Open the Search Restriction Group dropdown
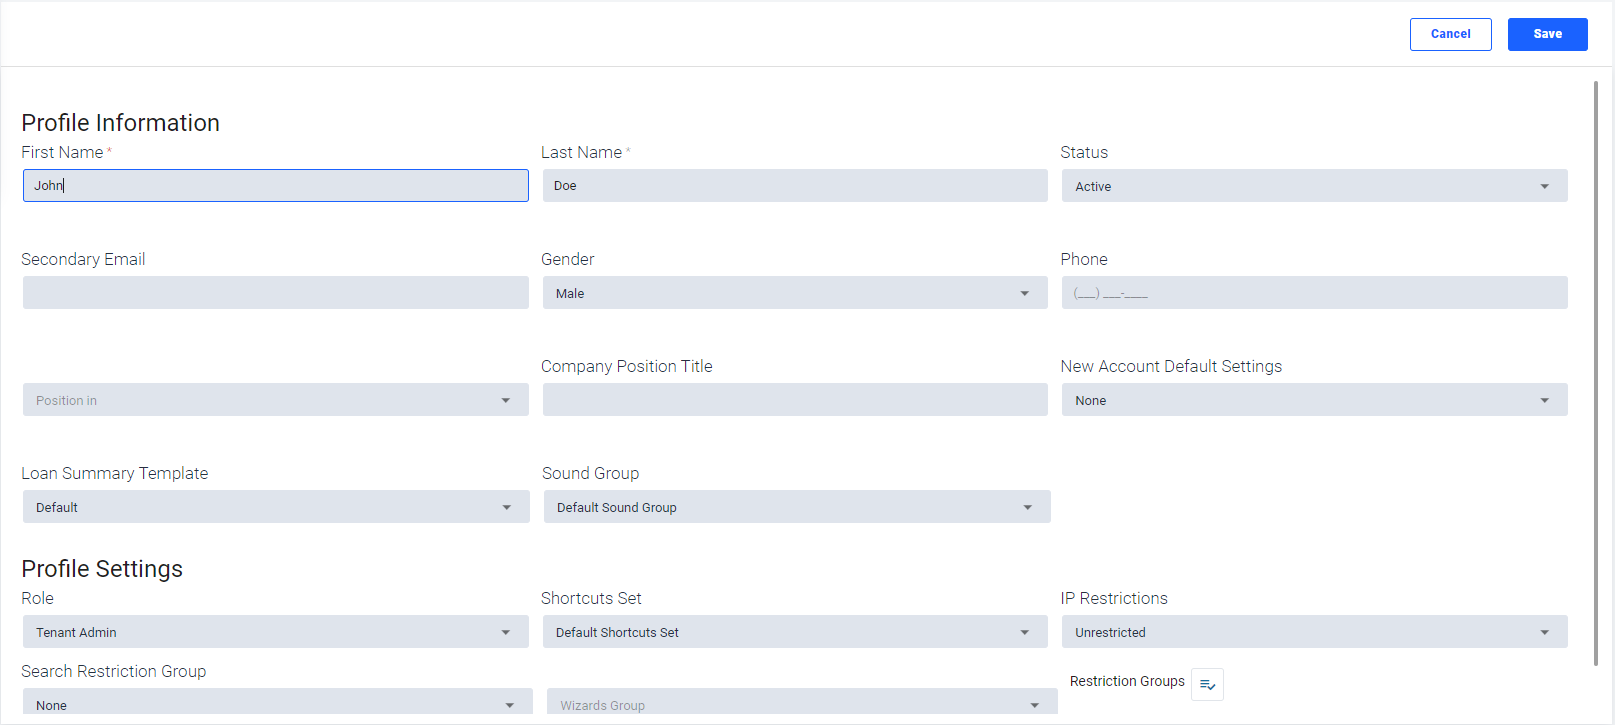 click(x=278, y=702)
